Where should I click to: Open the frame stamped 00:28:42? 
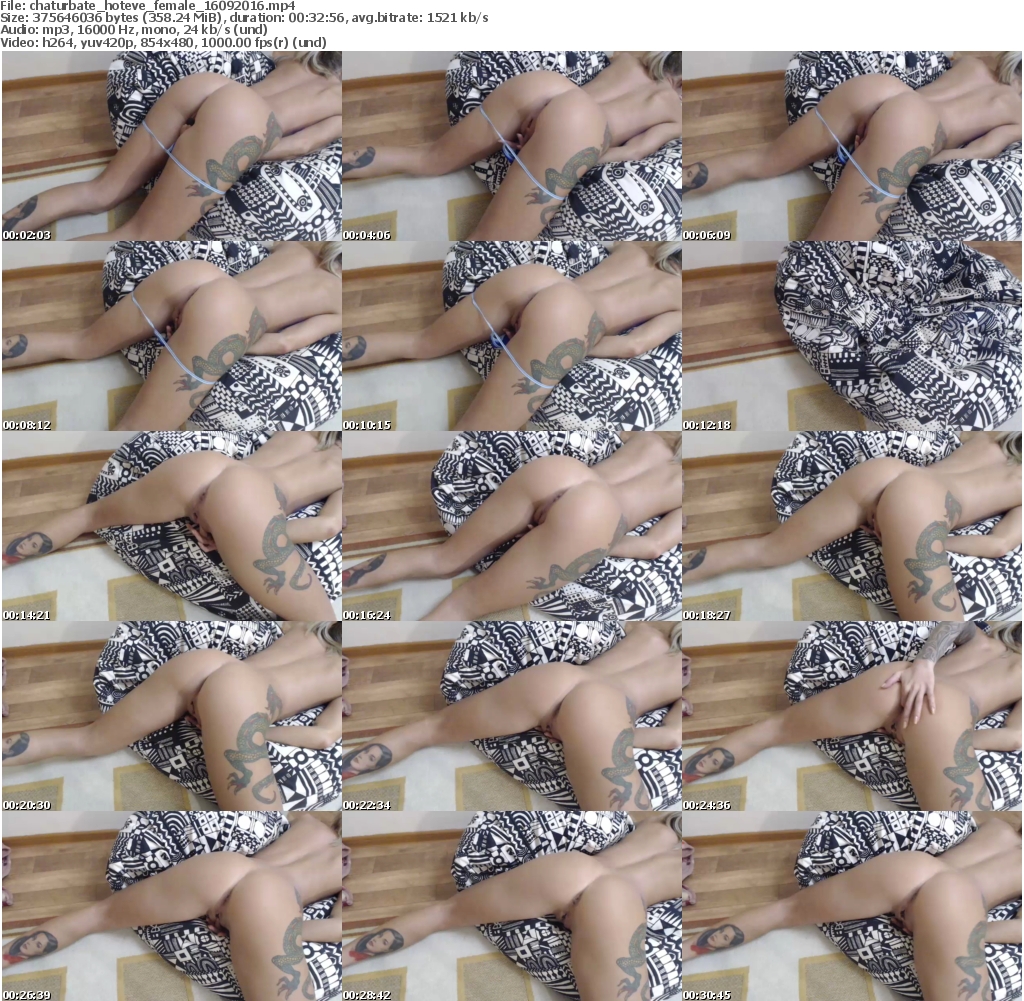[x=512, y=906]
